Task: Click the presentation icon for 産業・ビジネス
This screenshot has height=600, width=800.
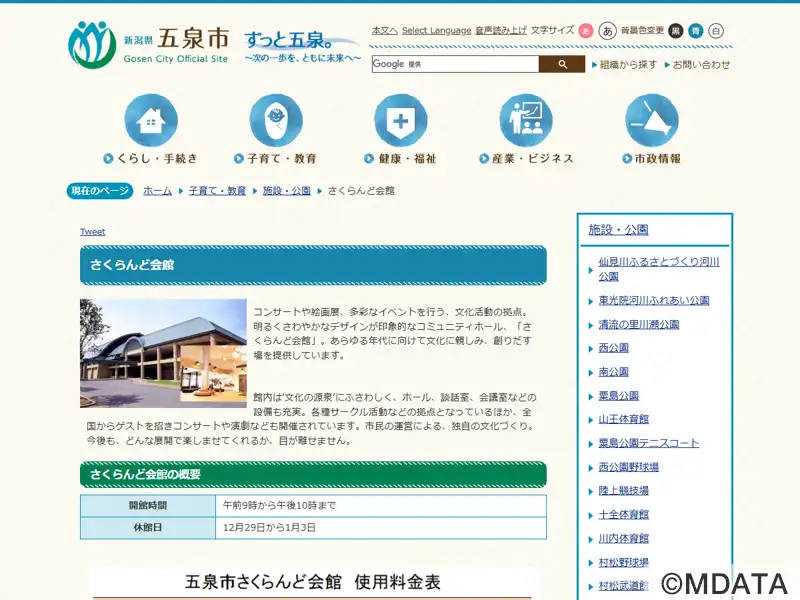Action: [526, 120]
